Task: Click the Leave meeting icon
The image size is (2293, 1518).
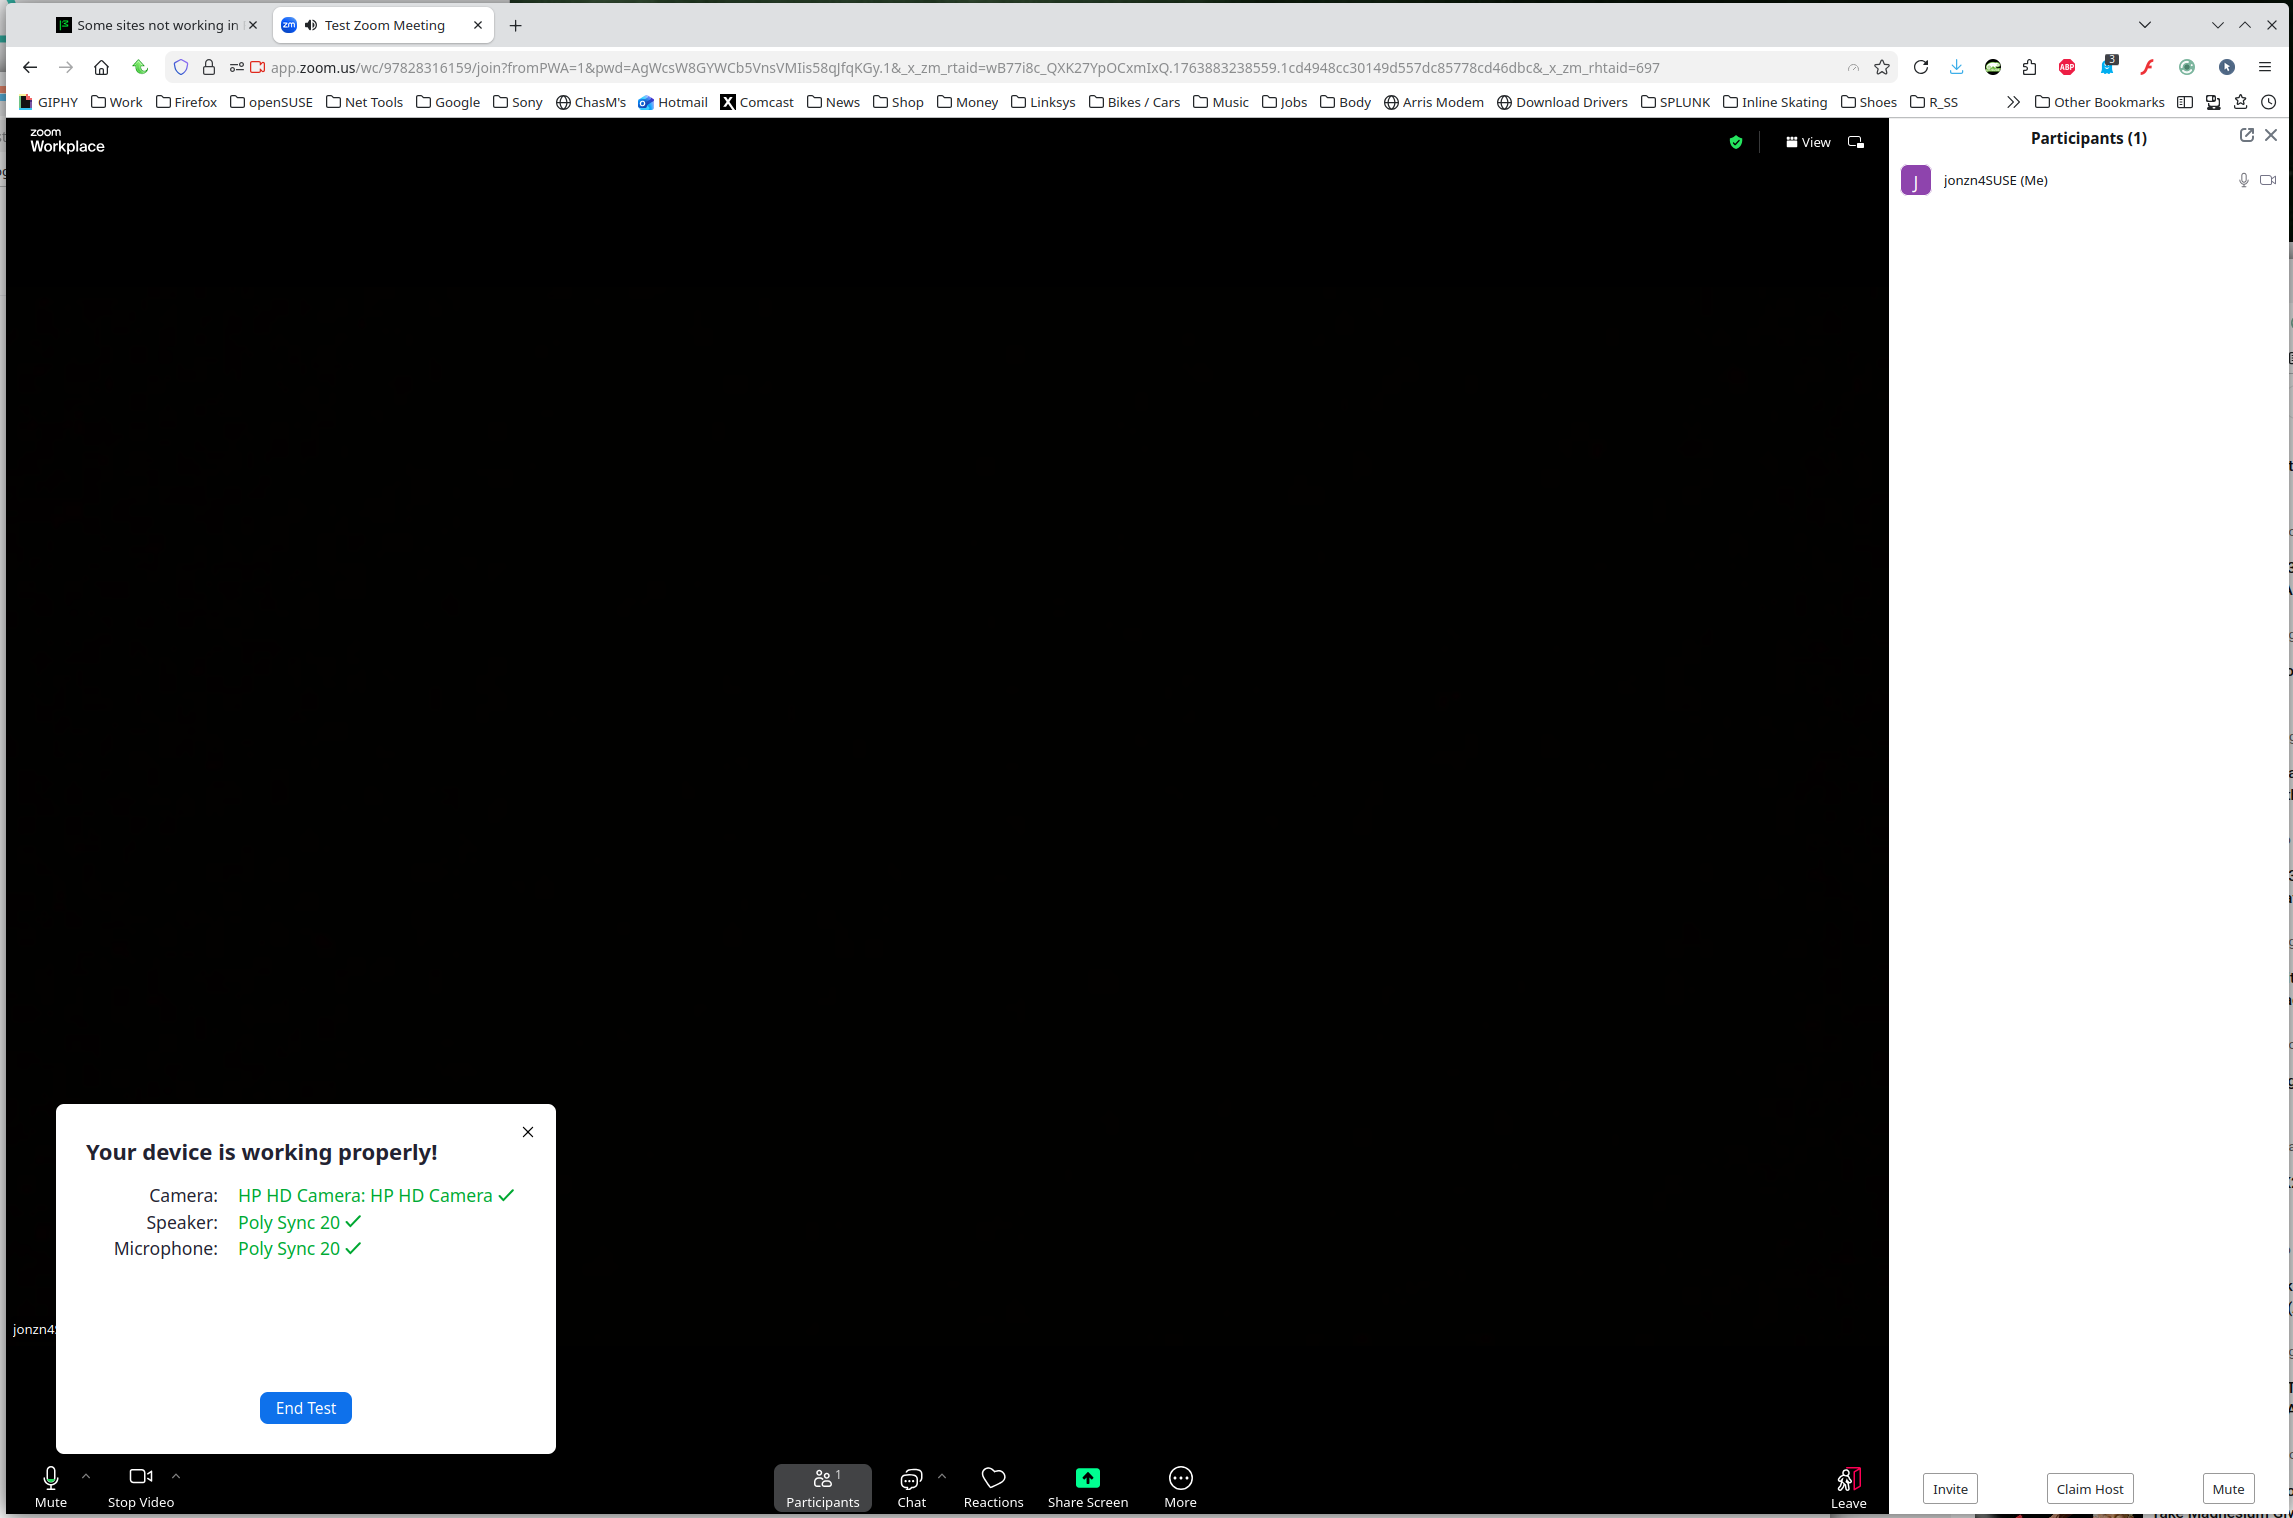Action: 1847,1479
